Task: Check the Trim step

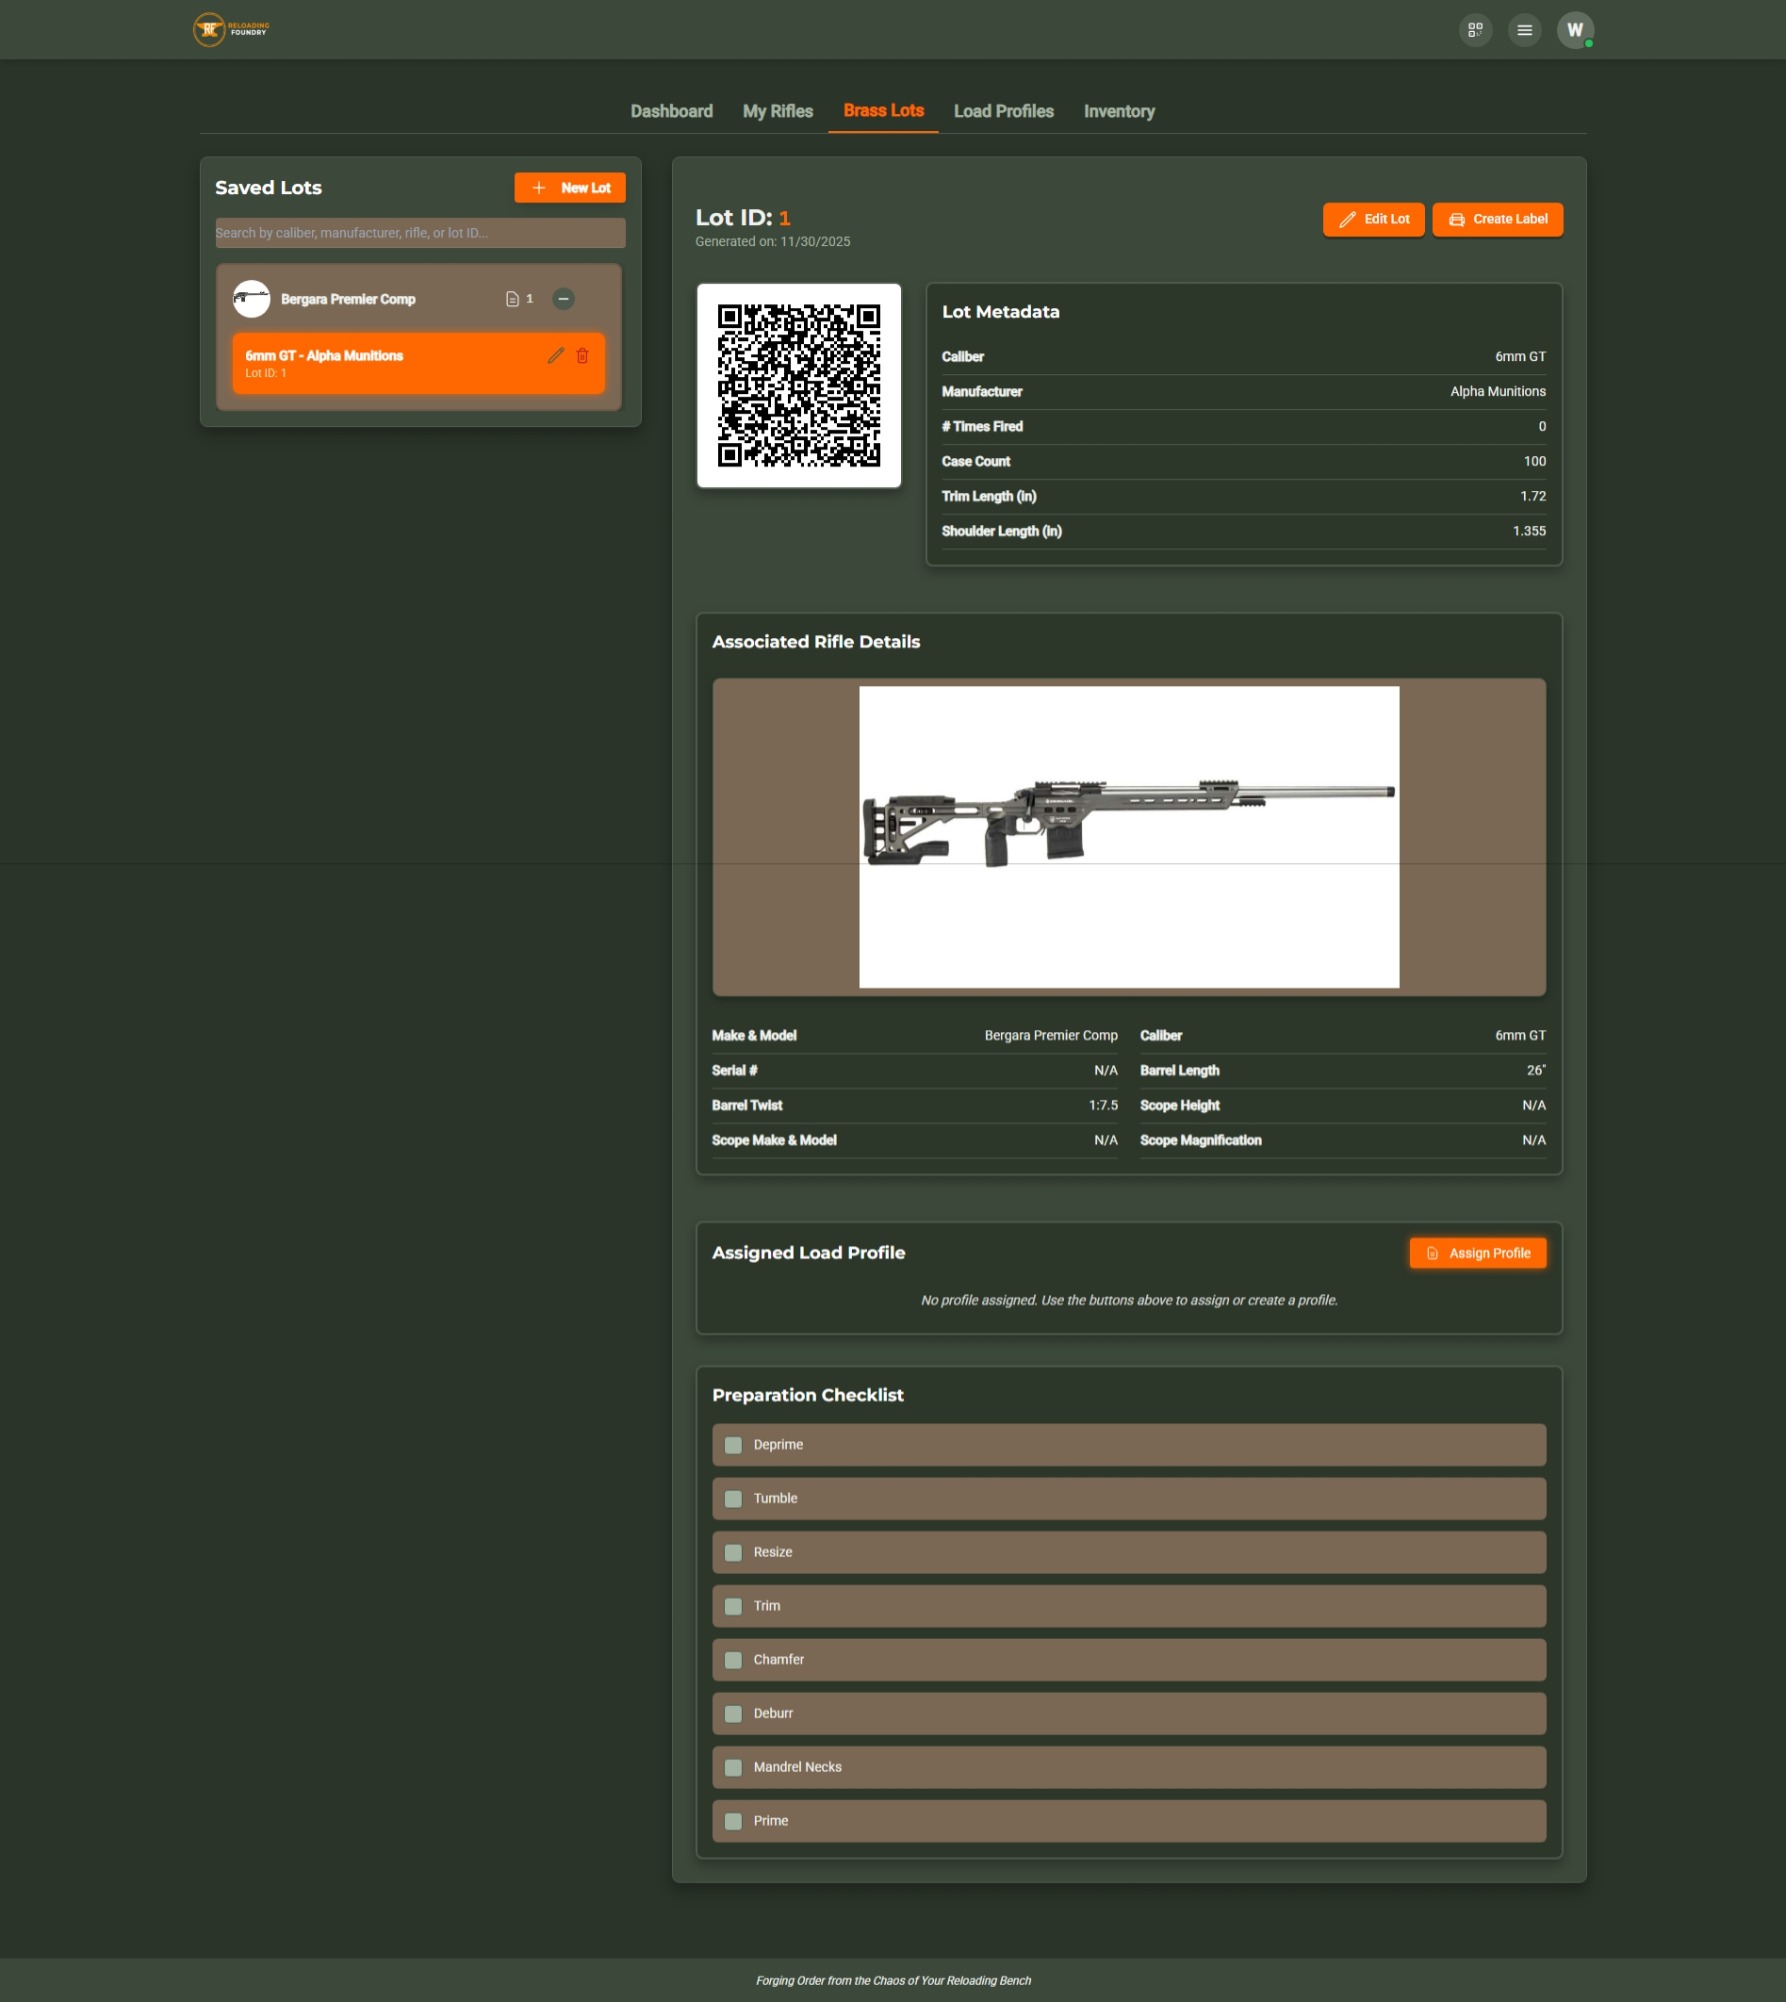Action: [x=733, y=1606]
